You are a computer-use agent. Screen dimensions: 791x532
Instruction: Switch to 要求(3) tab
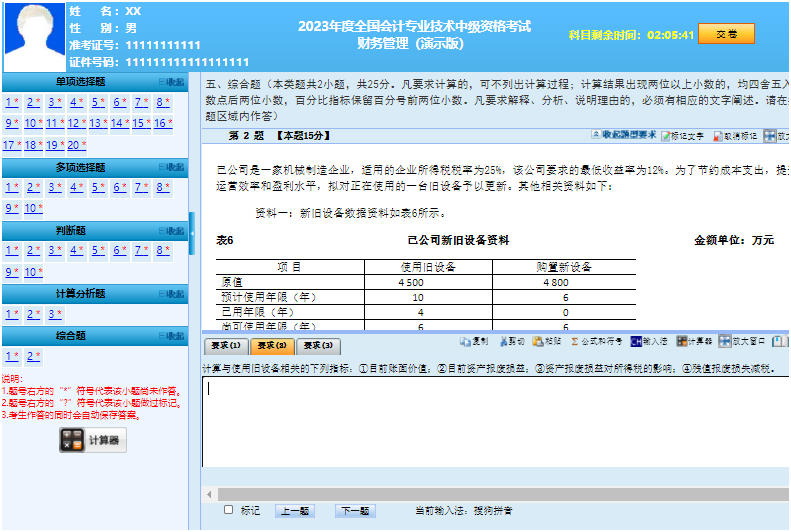pos(318,346)
